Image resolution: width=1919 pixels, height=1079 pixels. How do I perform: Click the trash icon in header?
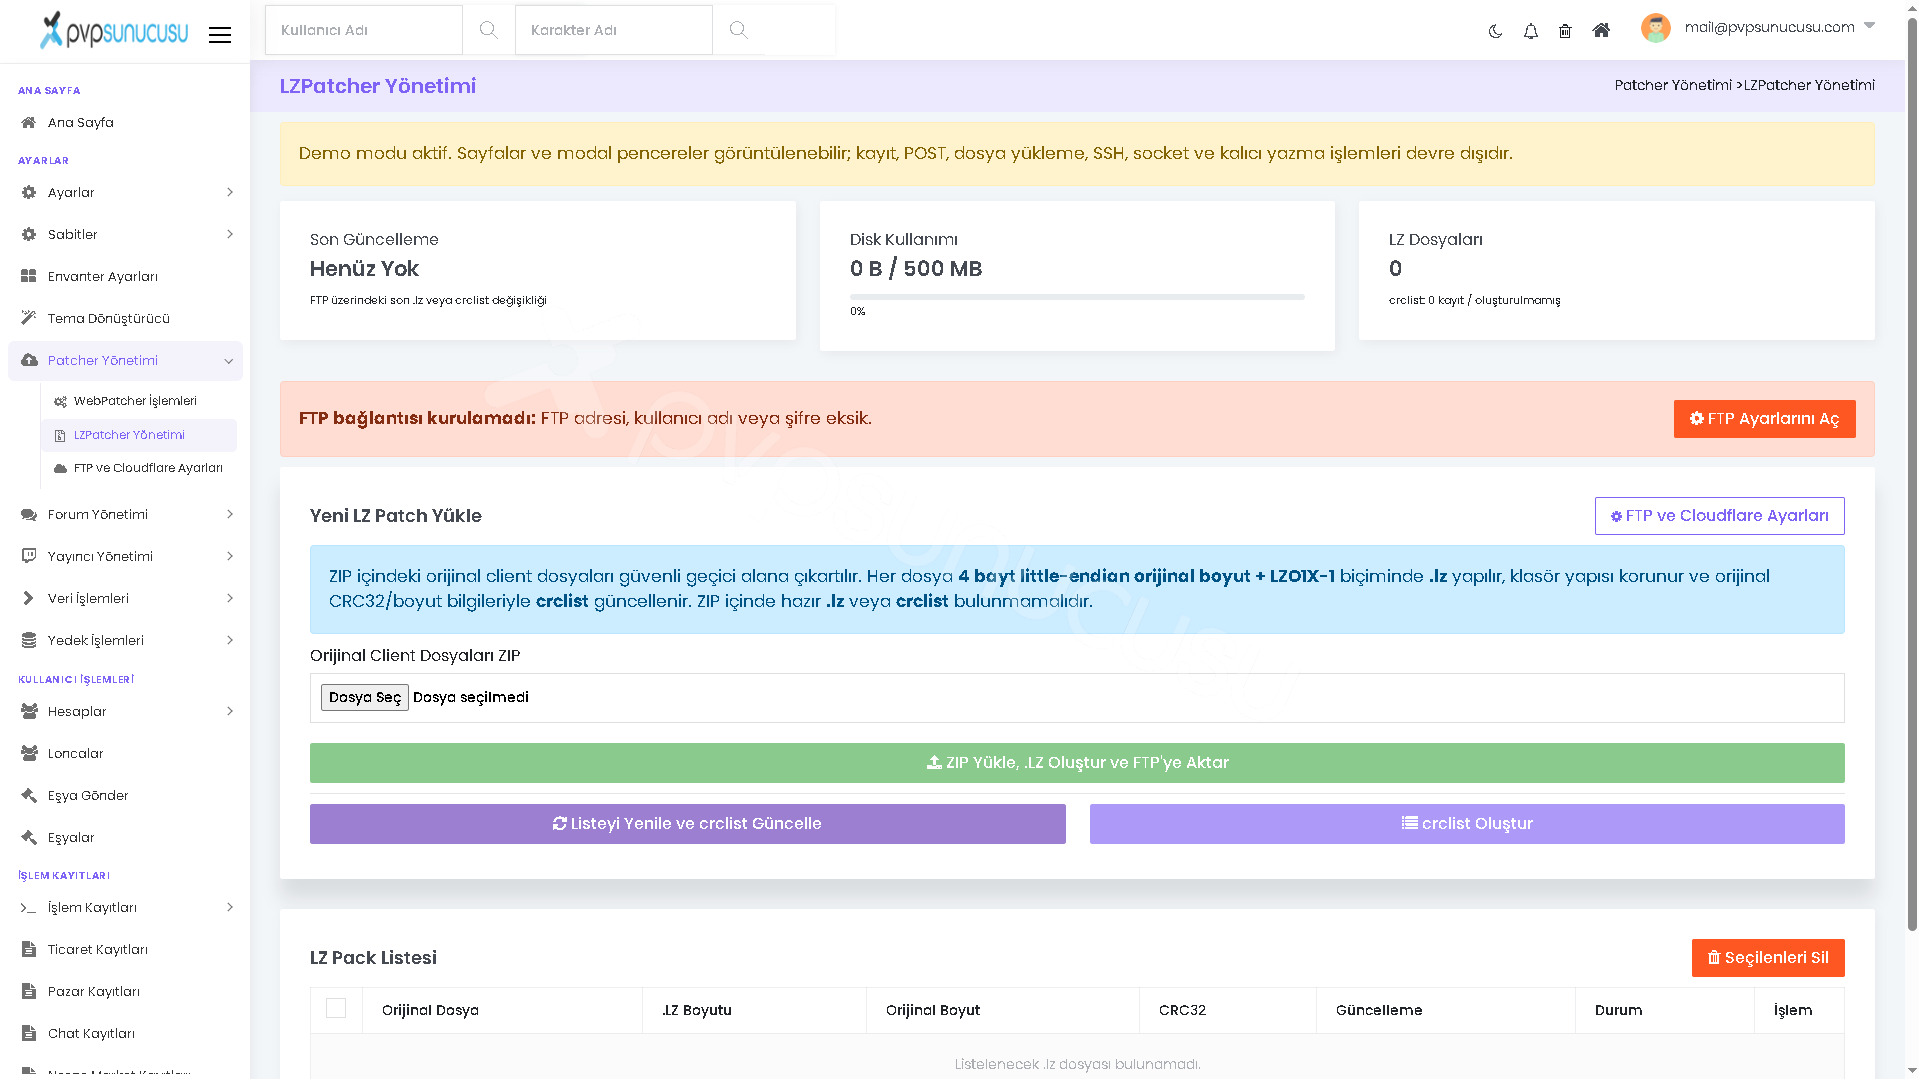tap(1565, 31)
